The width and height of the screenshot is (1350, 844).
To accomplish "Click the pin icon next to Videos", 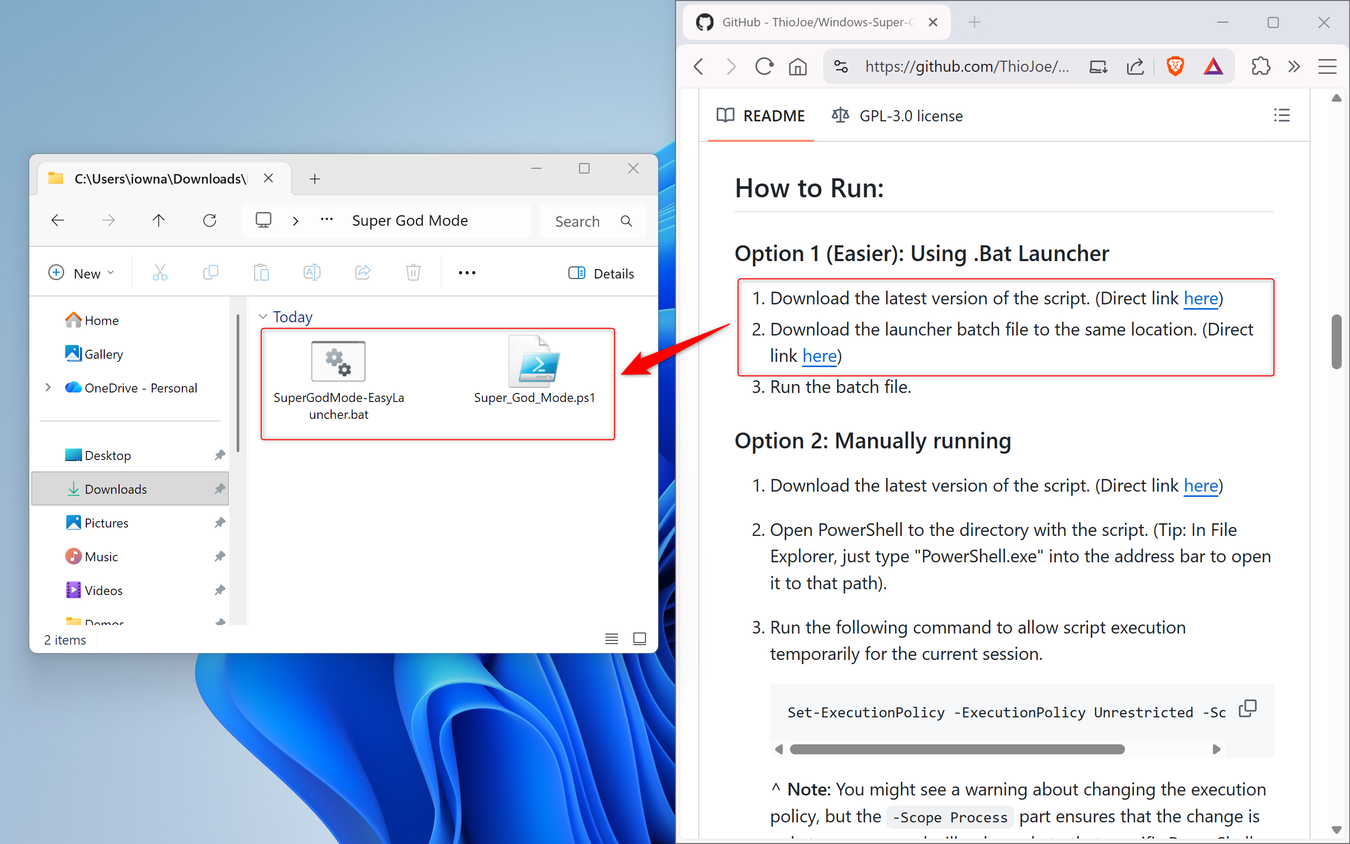I will pos(219,591).
